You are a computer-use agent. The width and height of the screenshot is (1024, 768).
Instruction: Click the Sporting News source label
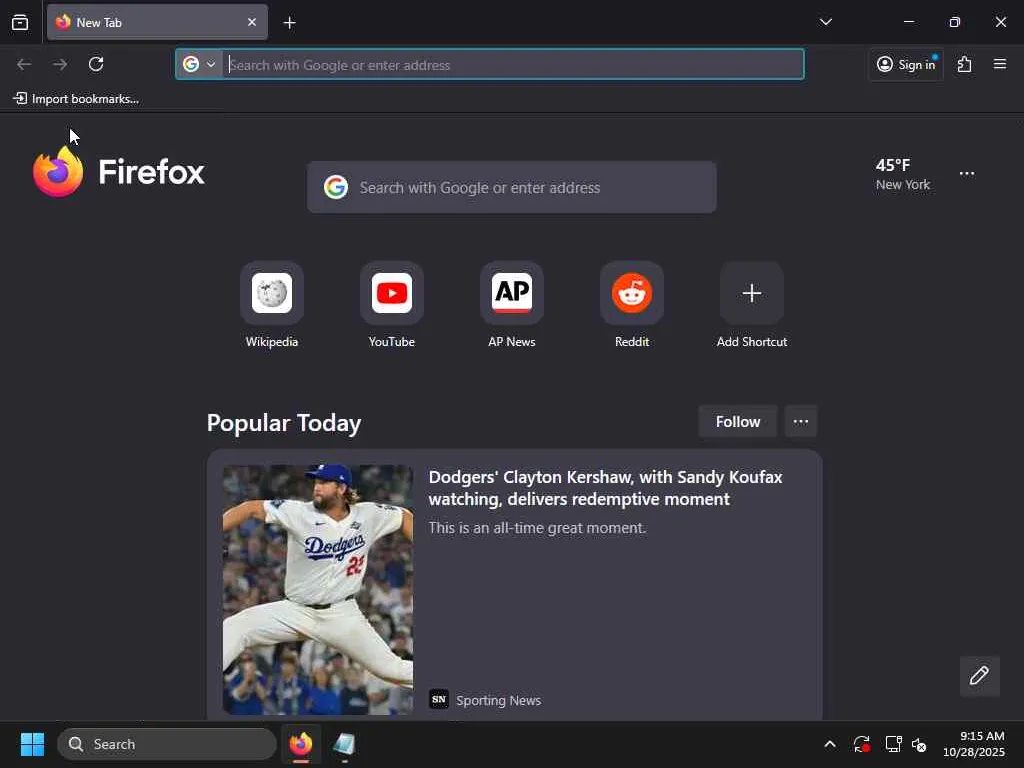pyautogui.click(x=498, y=700)
